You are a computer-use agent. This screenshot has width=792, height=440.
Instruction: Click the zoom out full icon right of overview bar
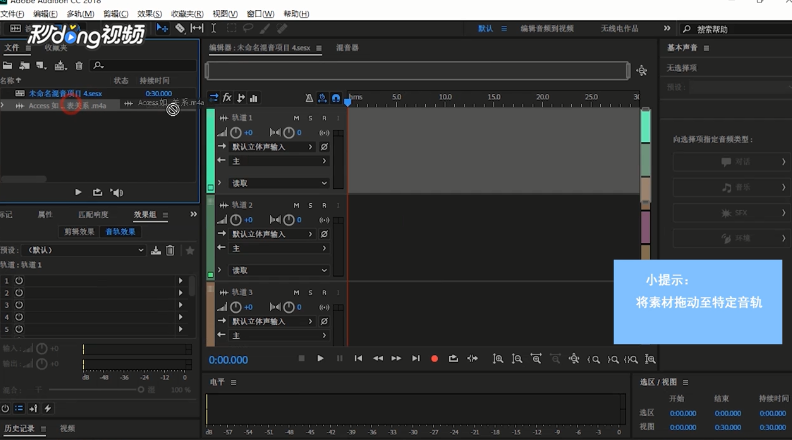(641, 71)
